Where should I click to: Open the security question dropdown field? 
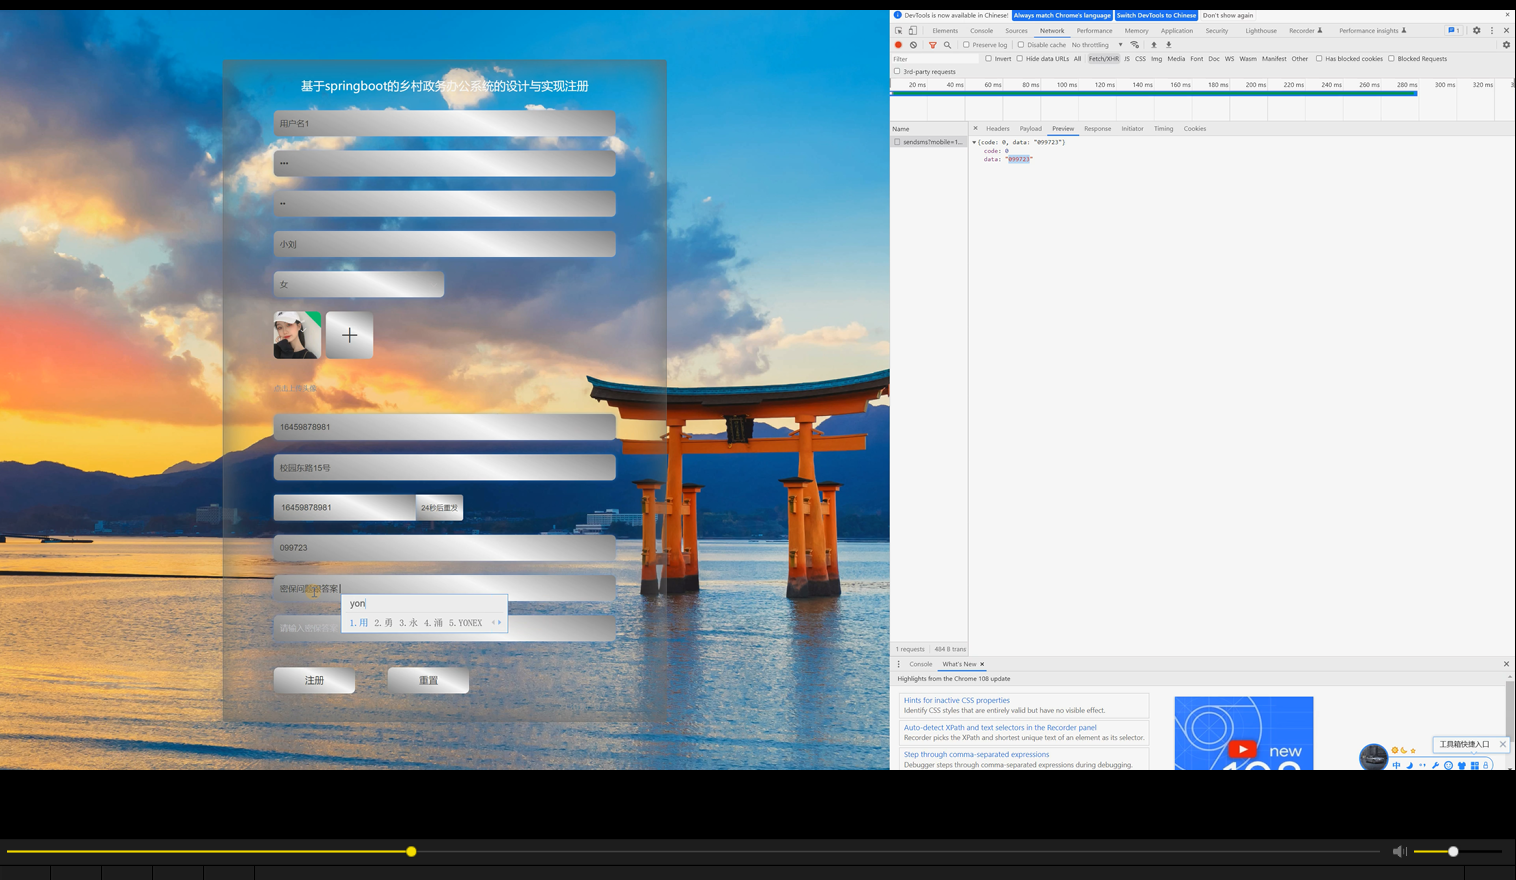tap(445, 588)
